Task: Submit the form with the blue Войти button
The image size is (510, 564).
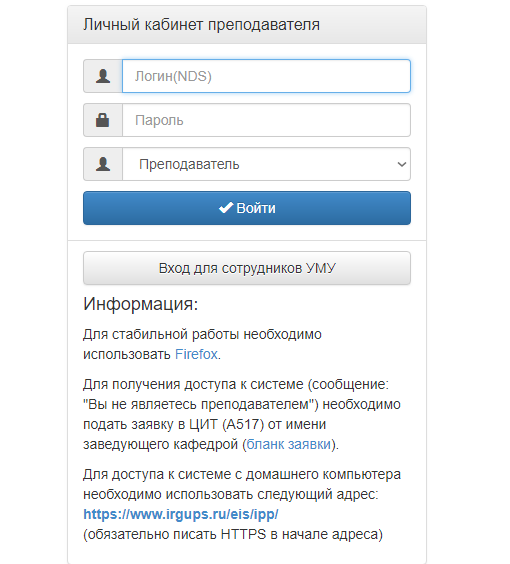Action: [247, 208]
